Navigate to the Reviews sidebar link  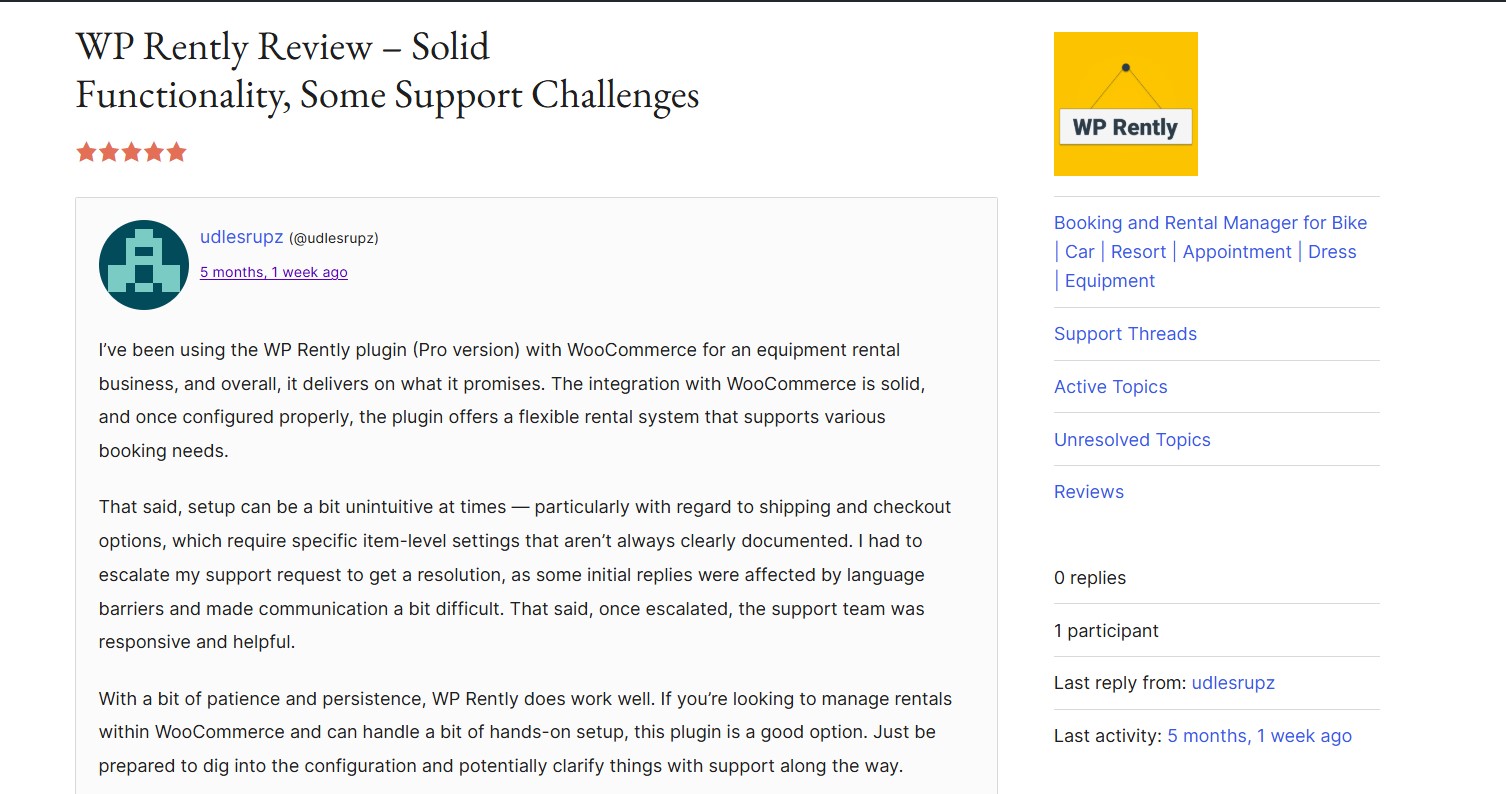[x=1089, y=492]
